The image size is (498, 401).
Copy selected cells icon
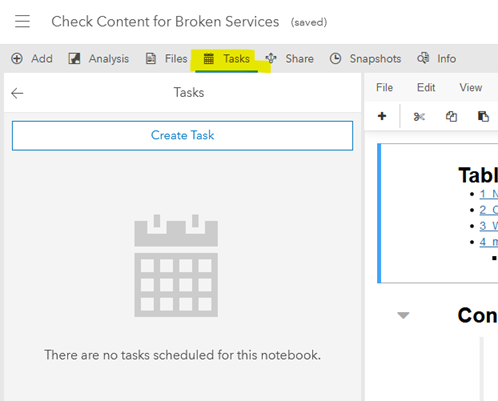pos(451,117)
